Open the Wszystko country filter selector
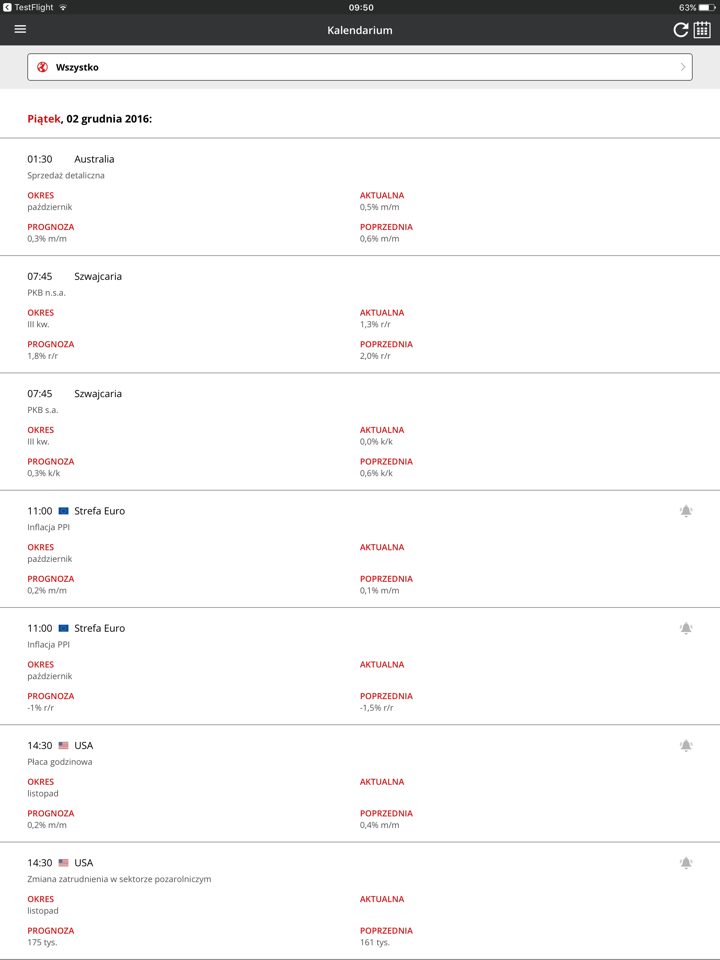The height and width of the screenshot is (960, 720). click(x=360, y=67)
